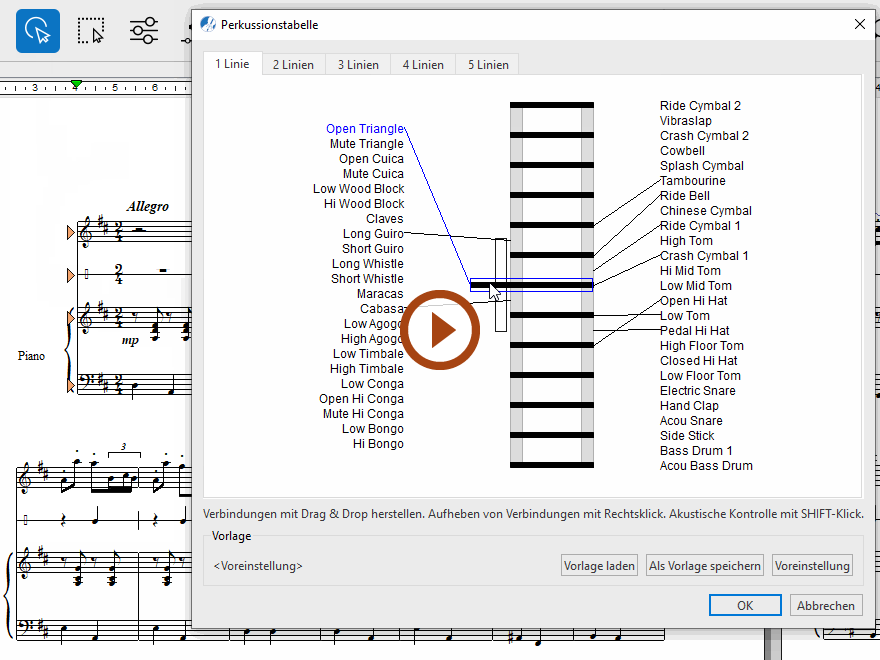Open the mixer sliders settings icon

(144, 31)
